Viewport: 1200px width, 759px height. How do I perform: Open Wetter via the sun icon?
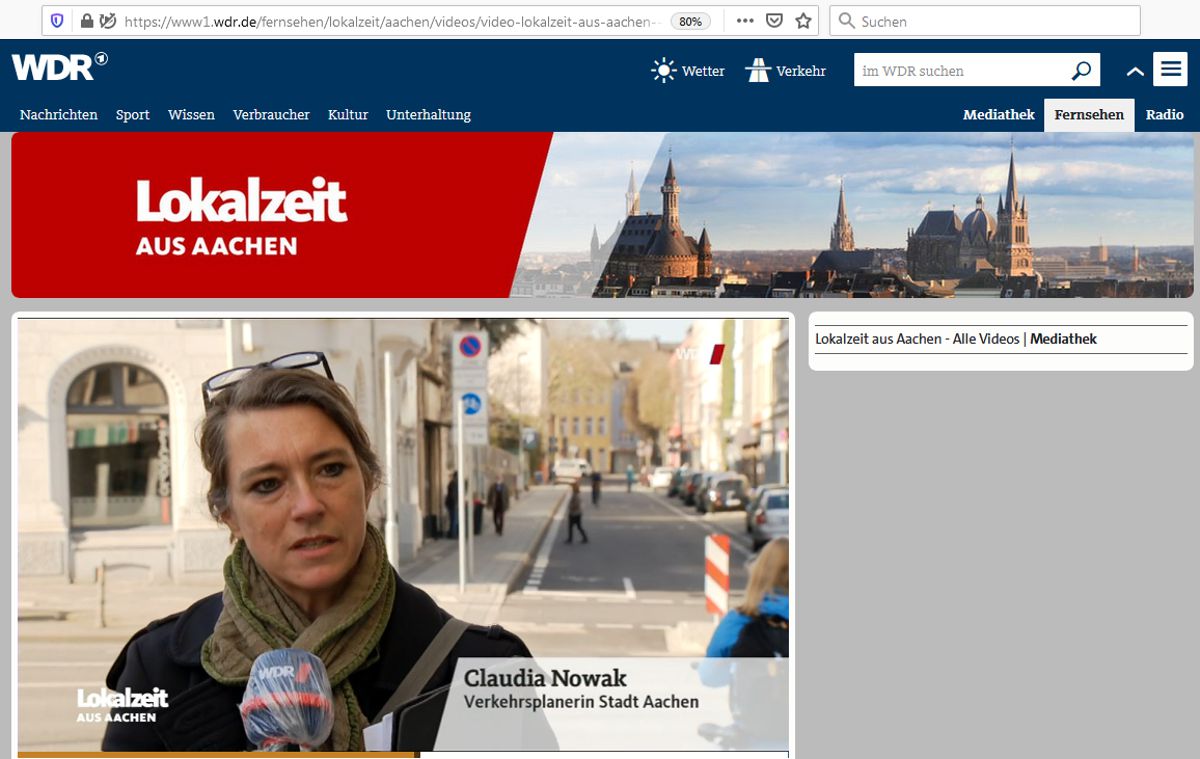tap(664, 71)
